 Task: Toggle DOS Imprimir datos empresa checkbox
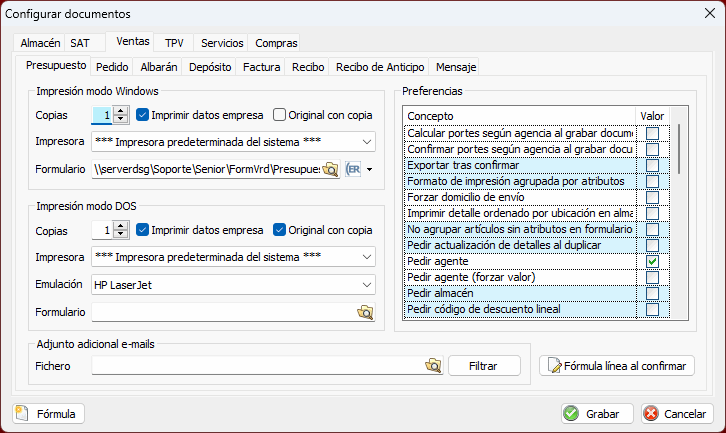143,230
